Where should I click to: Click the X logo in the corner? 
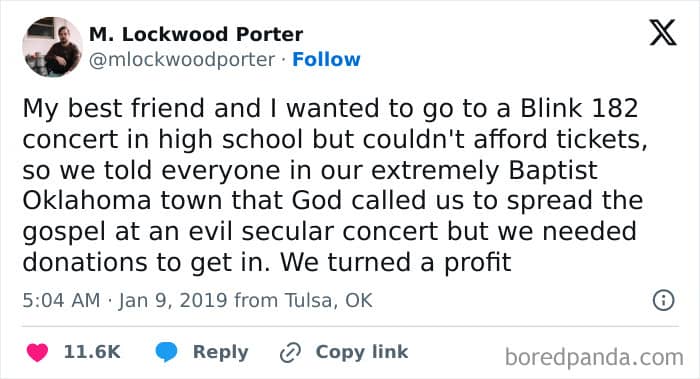[663, 33]
